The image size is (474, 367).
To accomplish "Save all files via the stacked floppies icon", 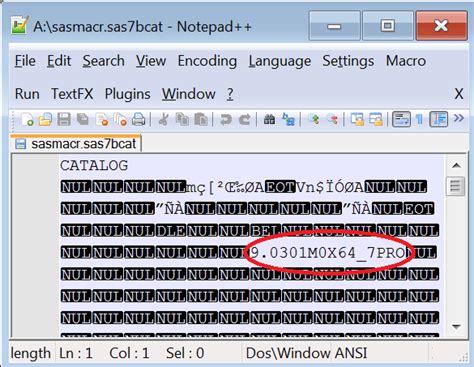I will (x=83, y=119).
